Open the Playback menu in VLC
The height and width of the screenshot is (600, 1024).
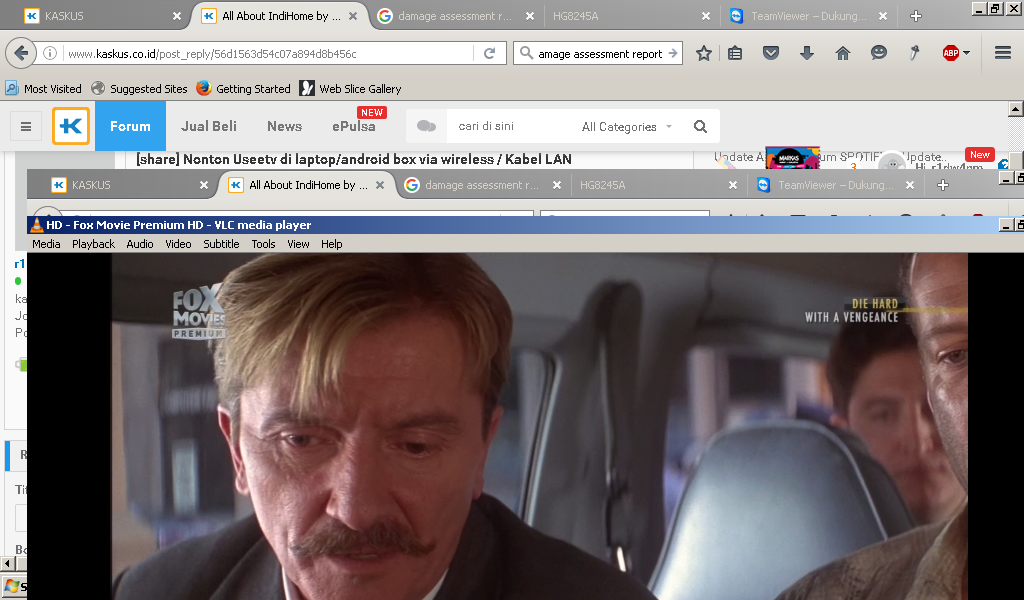93,244
